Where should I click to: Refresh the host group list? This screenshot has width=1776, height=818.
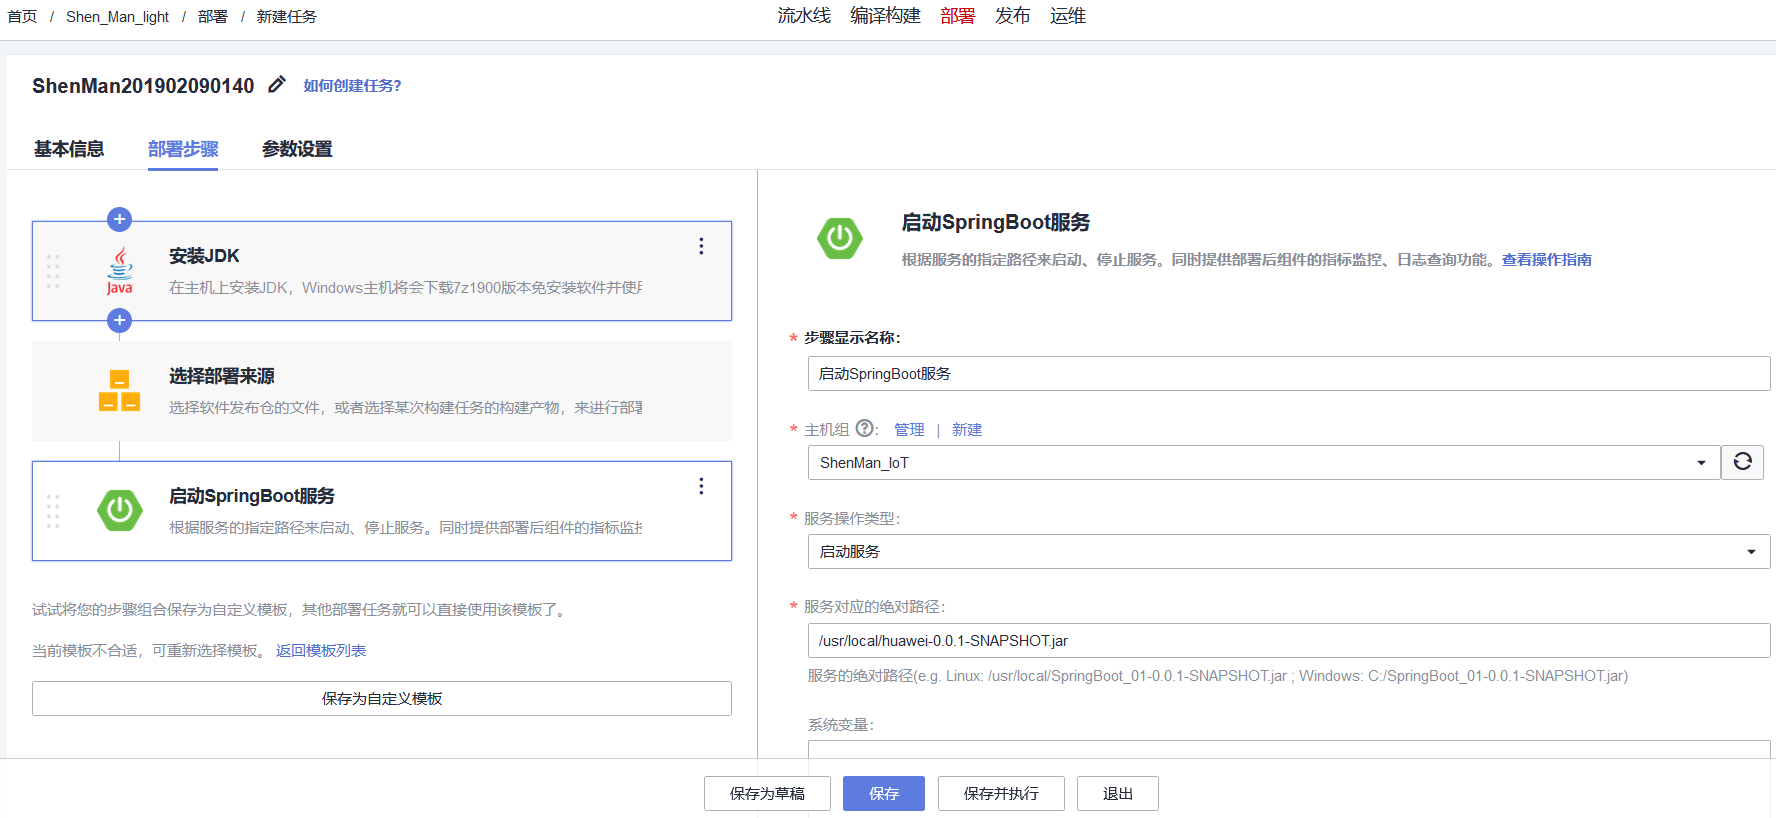point(1742,462)
